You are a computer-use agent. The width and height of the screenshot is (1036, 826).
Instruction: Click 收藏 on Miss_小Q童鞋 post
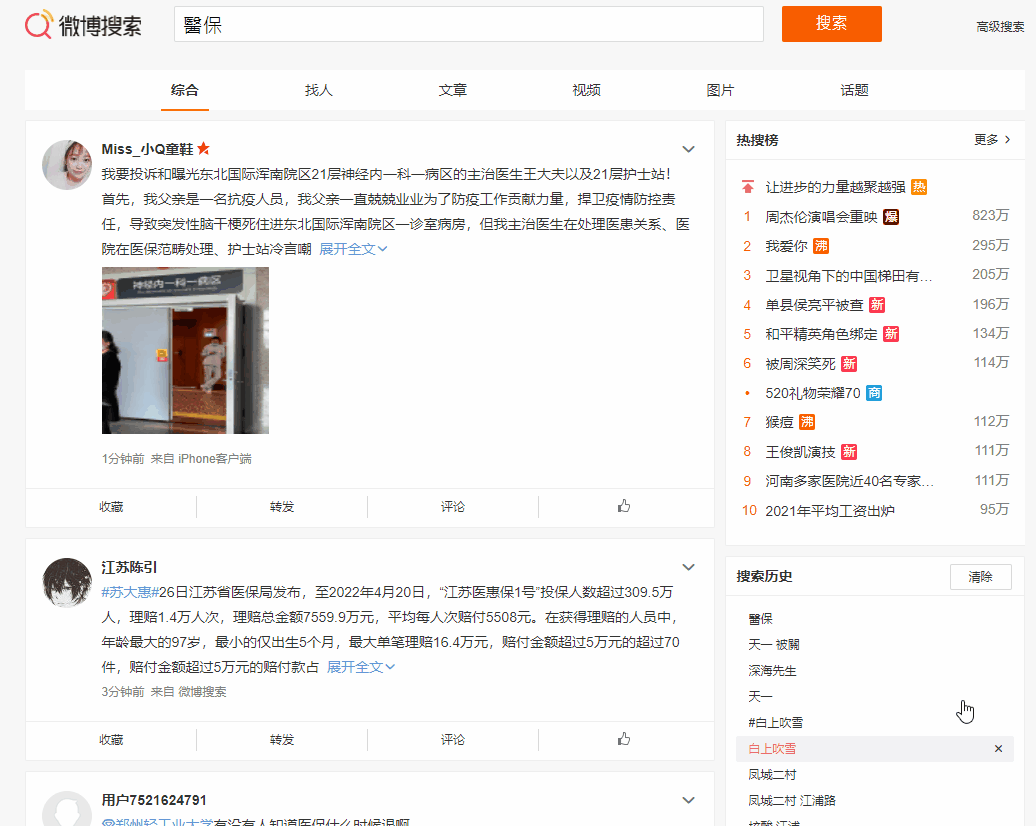(x=111, y=507)
